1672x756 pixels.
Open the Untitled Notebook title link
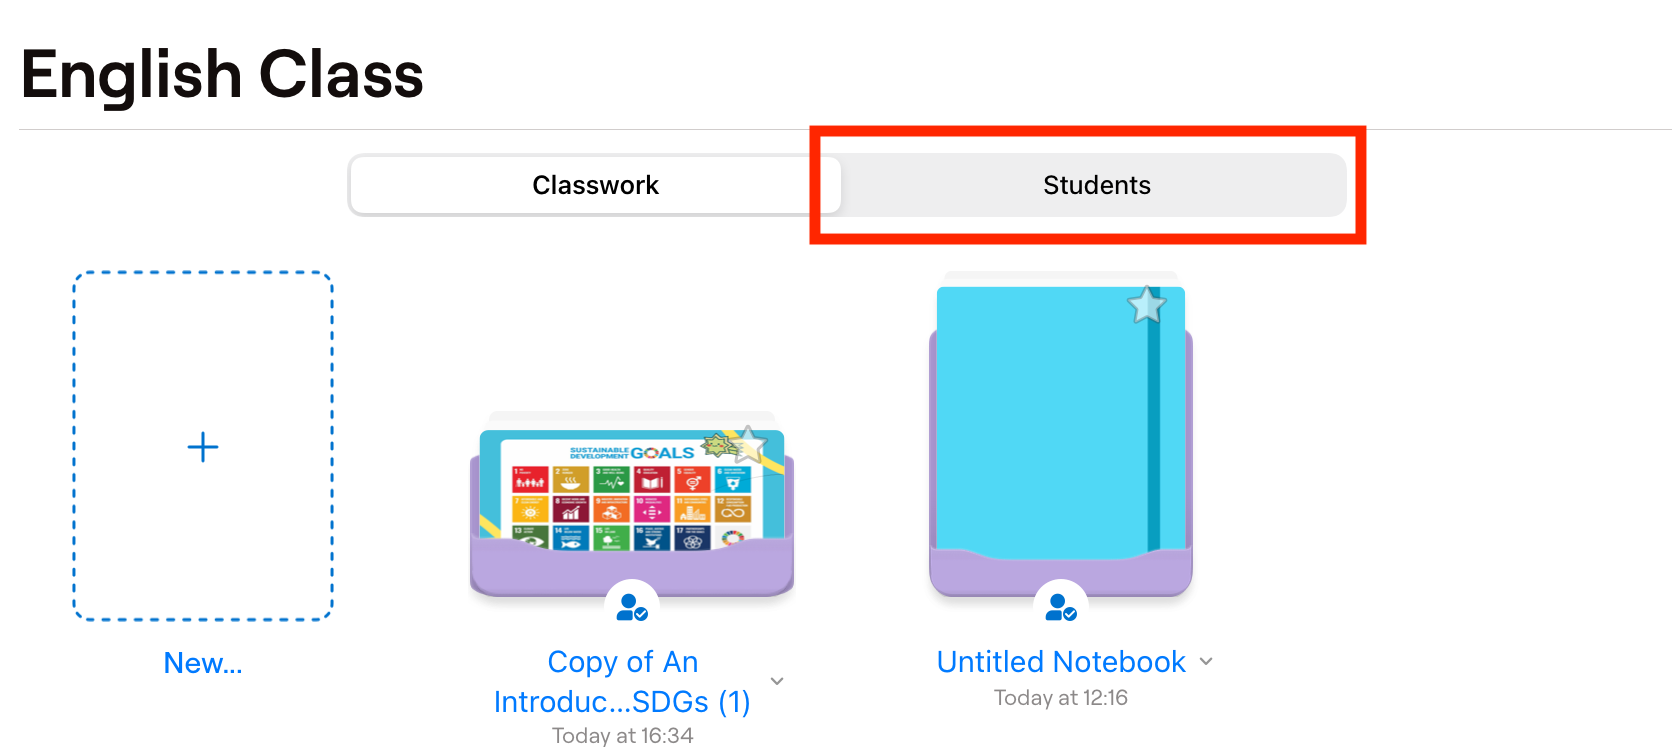(1060, 662)
